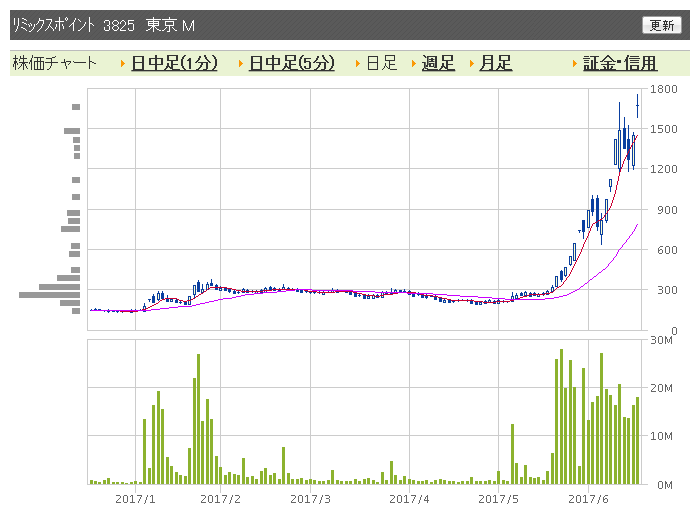Click the 300 price axis label
699x524 pixels.
coord(667,290)
